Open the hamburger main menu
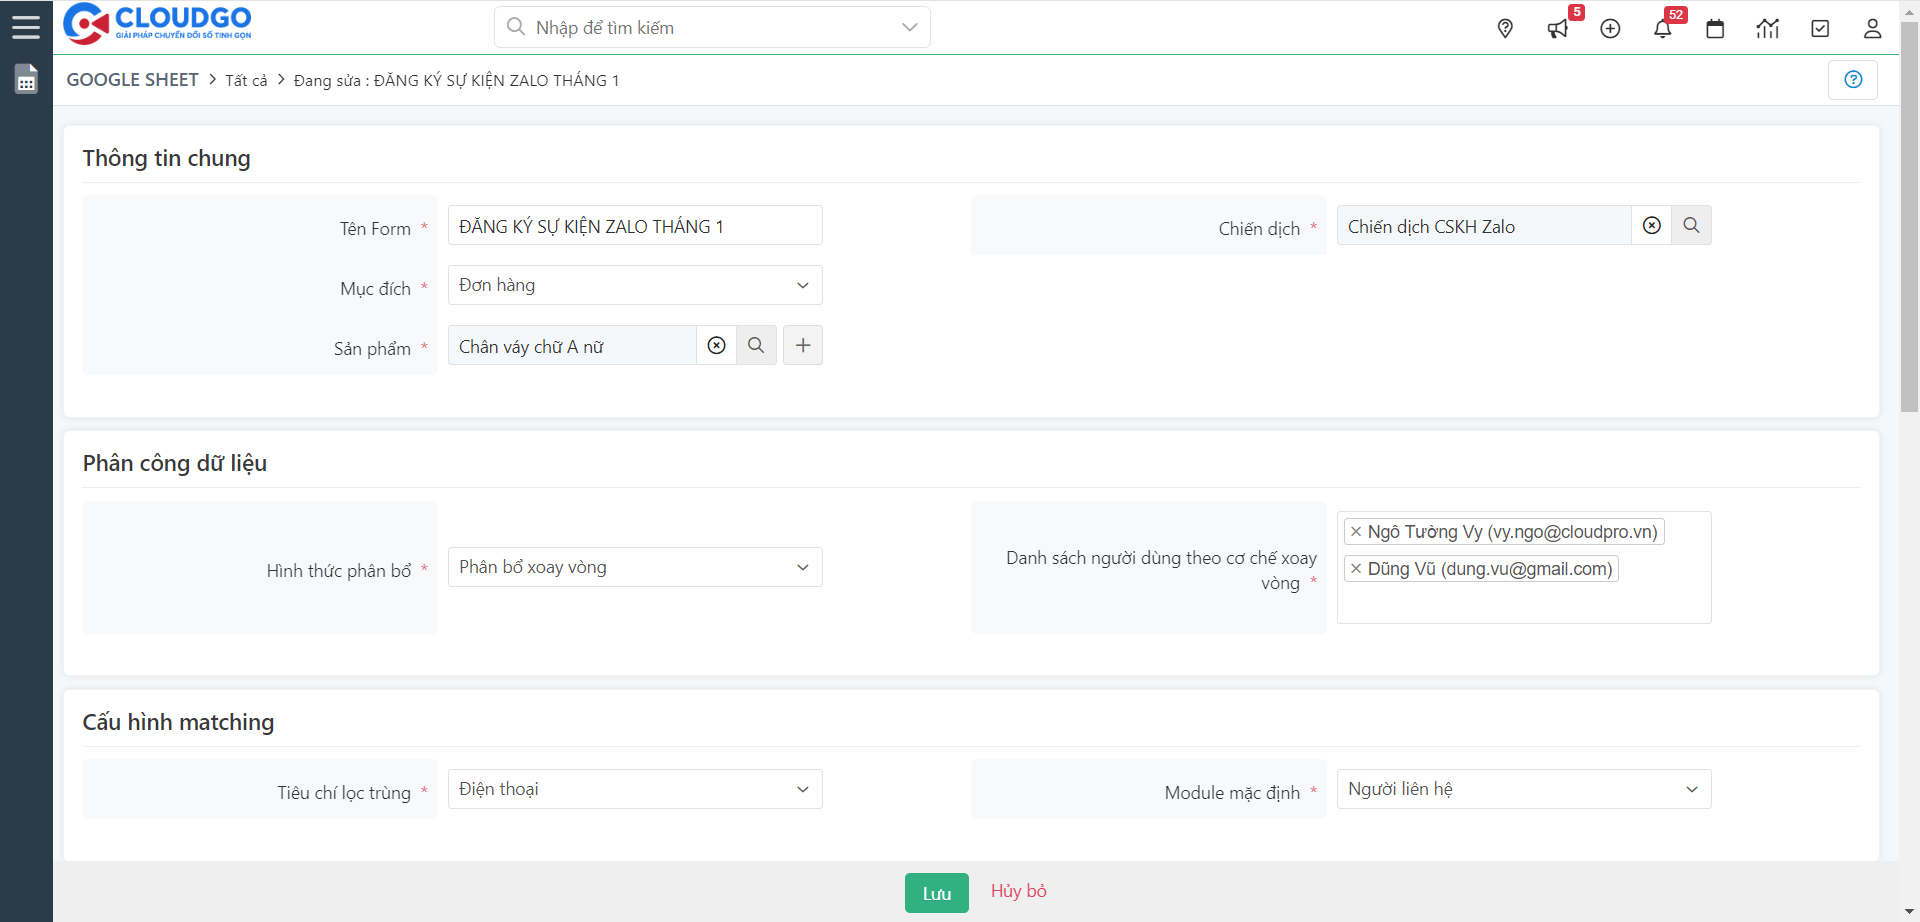This screenshot has height=922, width=1920. (26, 27)
